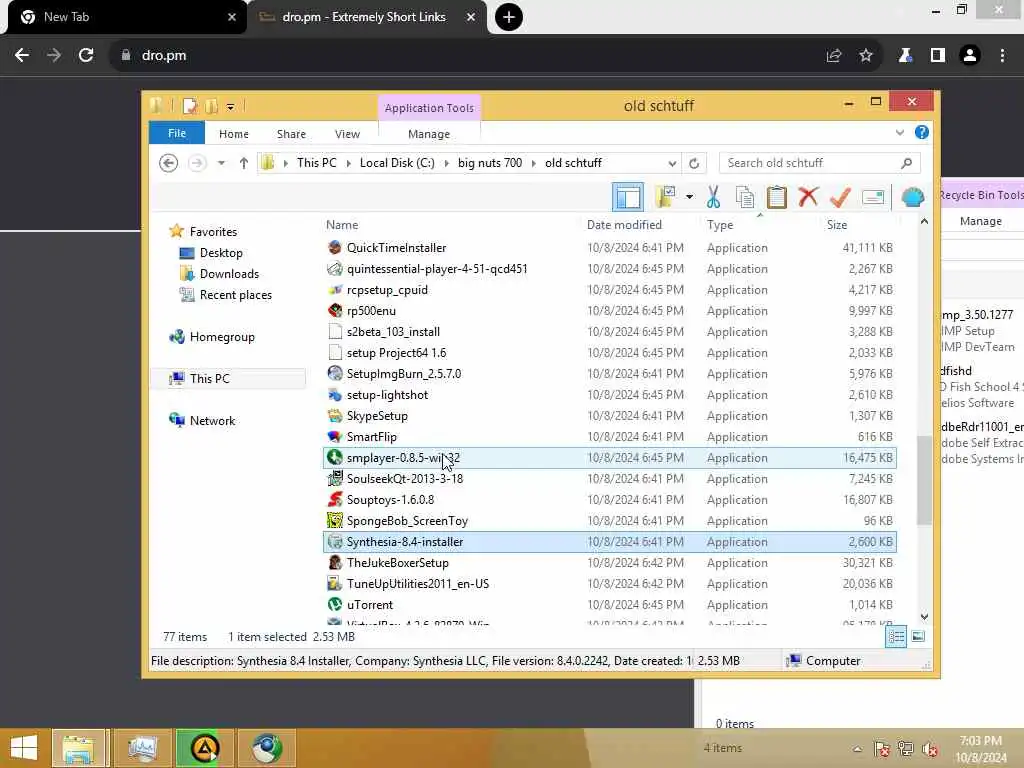Viewport: 1024px width, 768px height.
Task: Click the Paste clipboard icon
Action: (776, 197)
